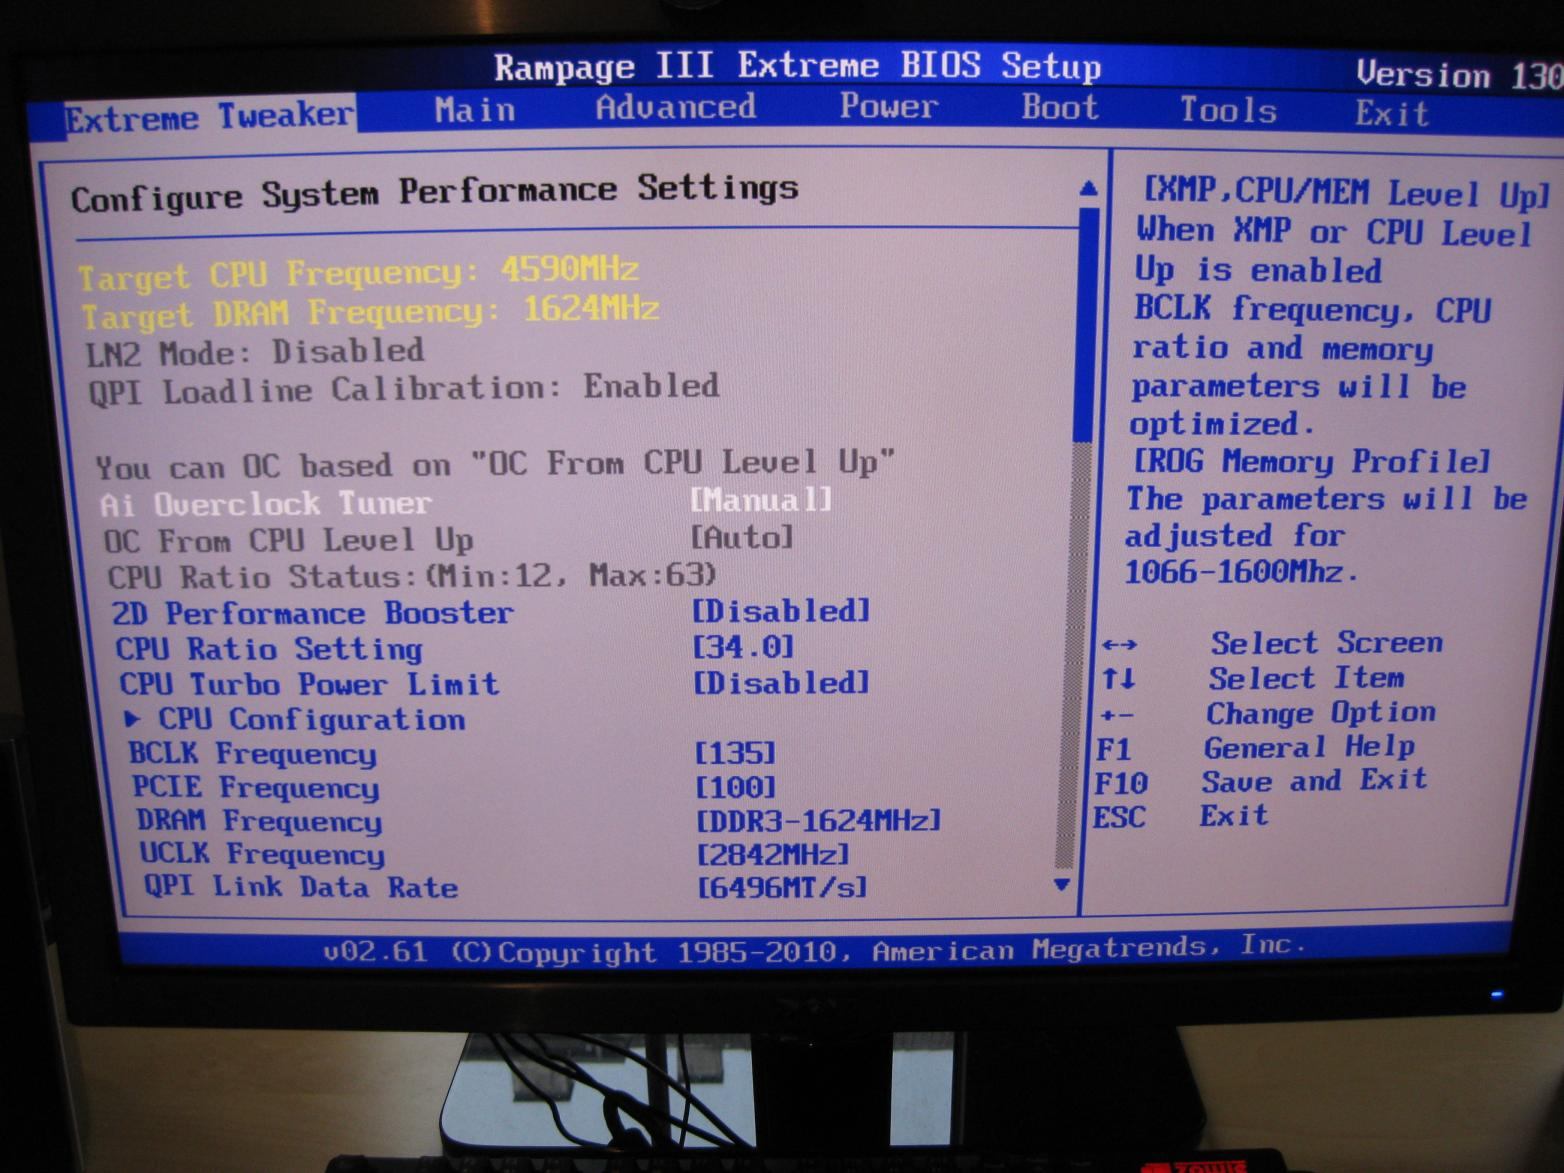Click the settings list scrollbar thumb
Viewport: 1564px width, 1173px height.
tap(1084, 324)
